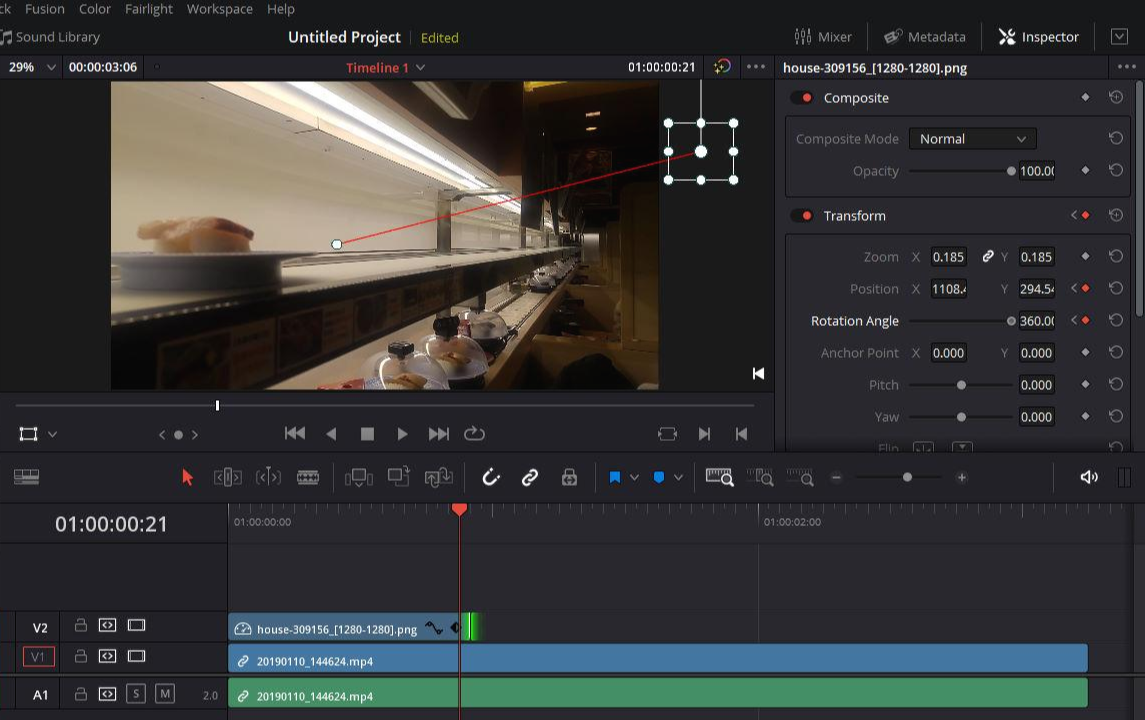Open the Composite Mode Normal dropdown

[973, 139]
